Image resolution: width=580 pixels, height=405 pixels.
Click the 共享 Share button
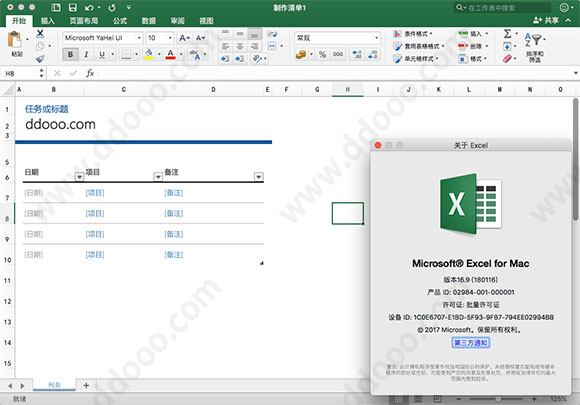click(546, 20)
